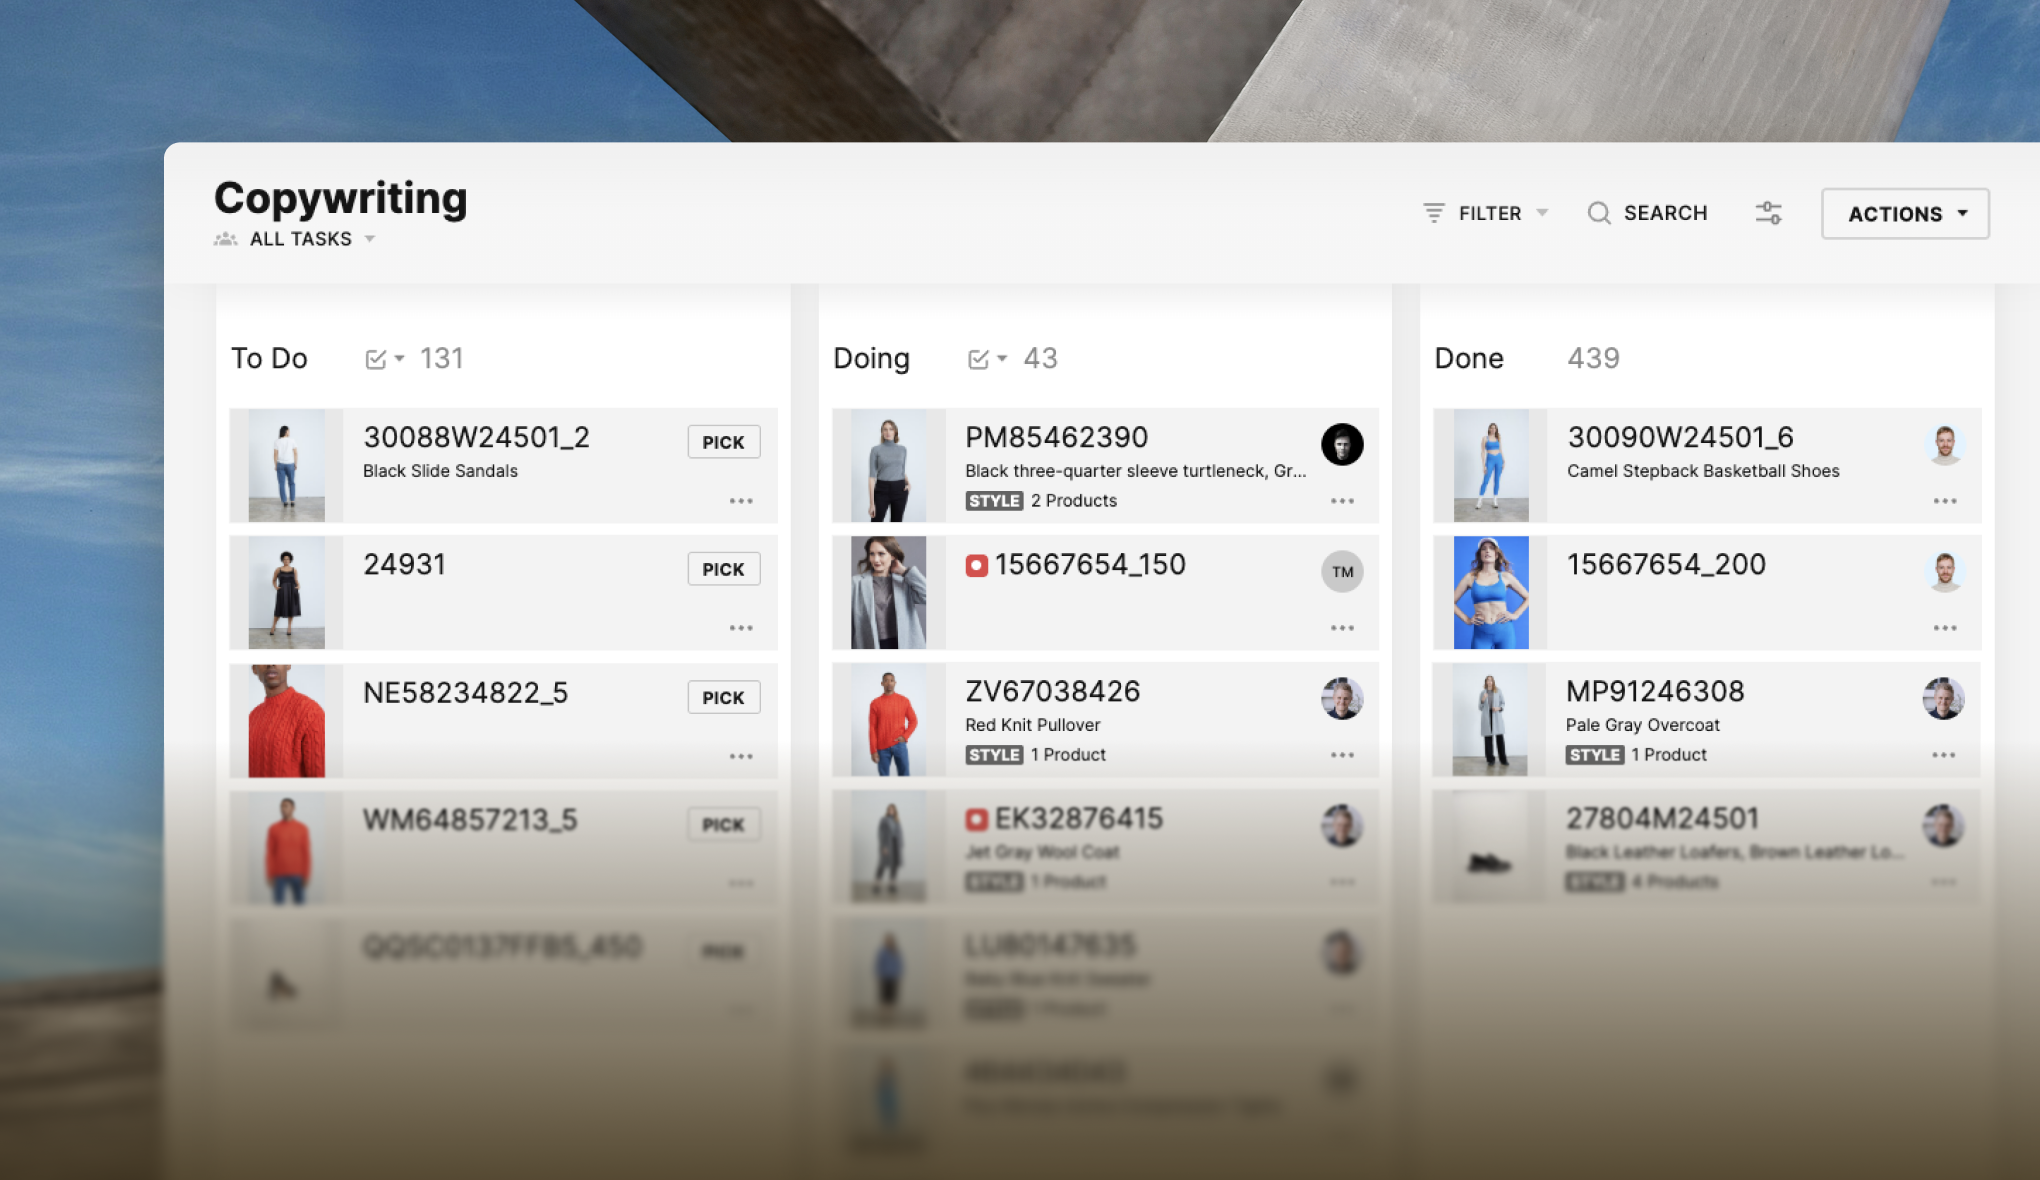This screenshot has height=1180, width=2040.
Task: Open more options for task 30088W24501_2
Action: [x=740, y=501]
